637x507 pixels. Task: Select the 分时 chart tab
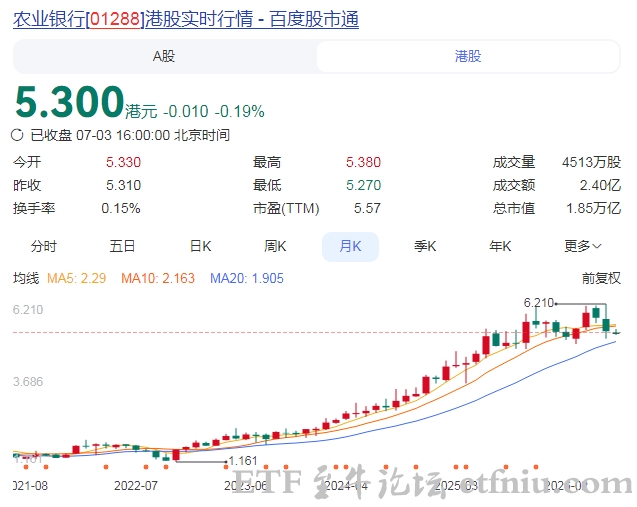[x=44, y=246]
